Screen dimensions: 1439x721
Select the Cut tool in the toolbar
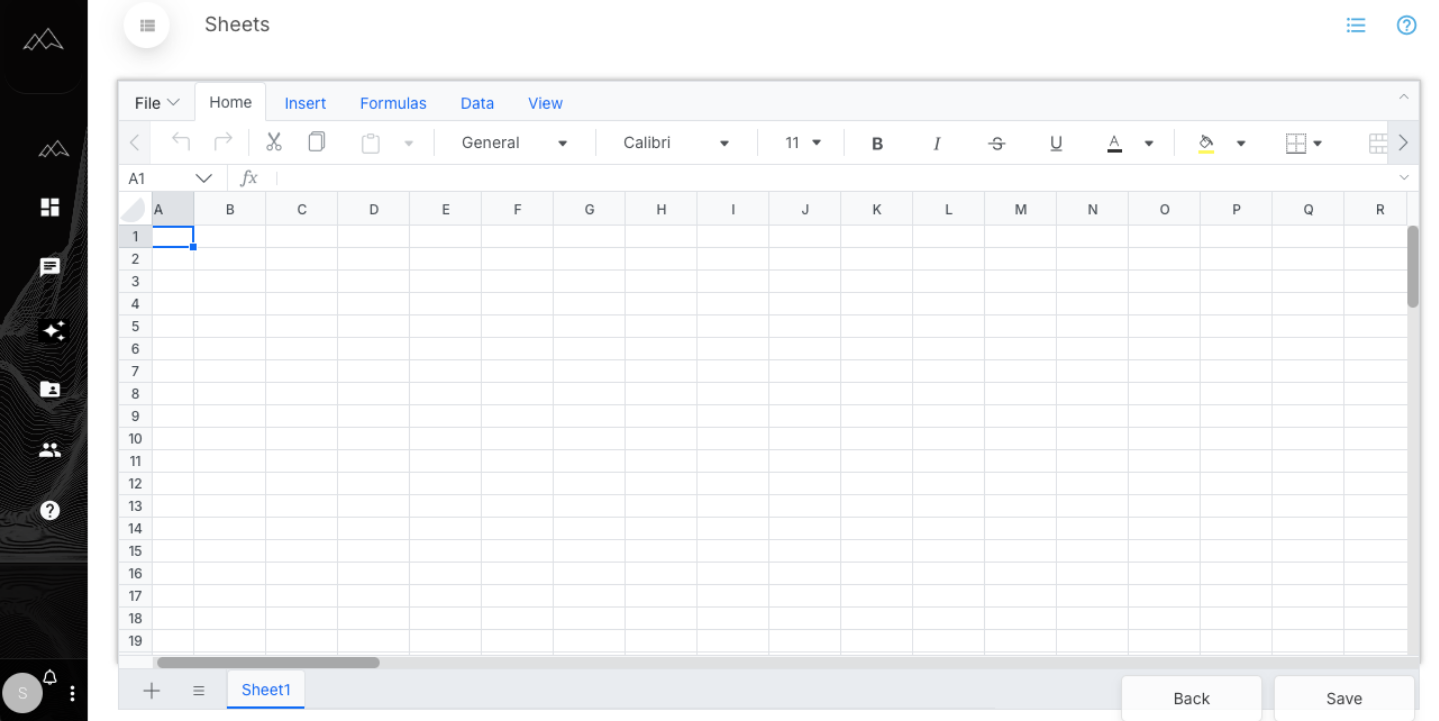[273, 142]
